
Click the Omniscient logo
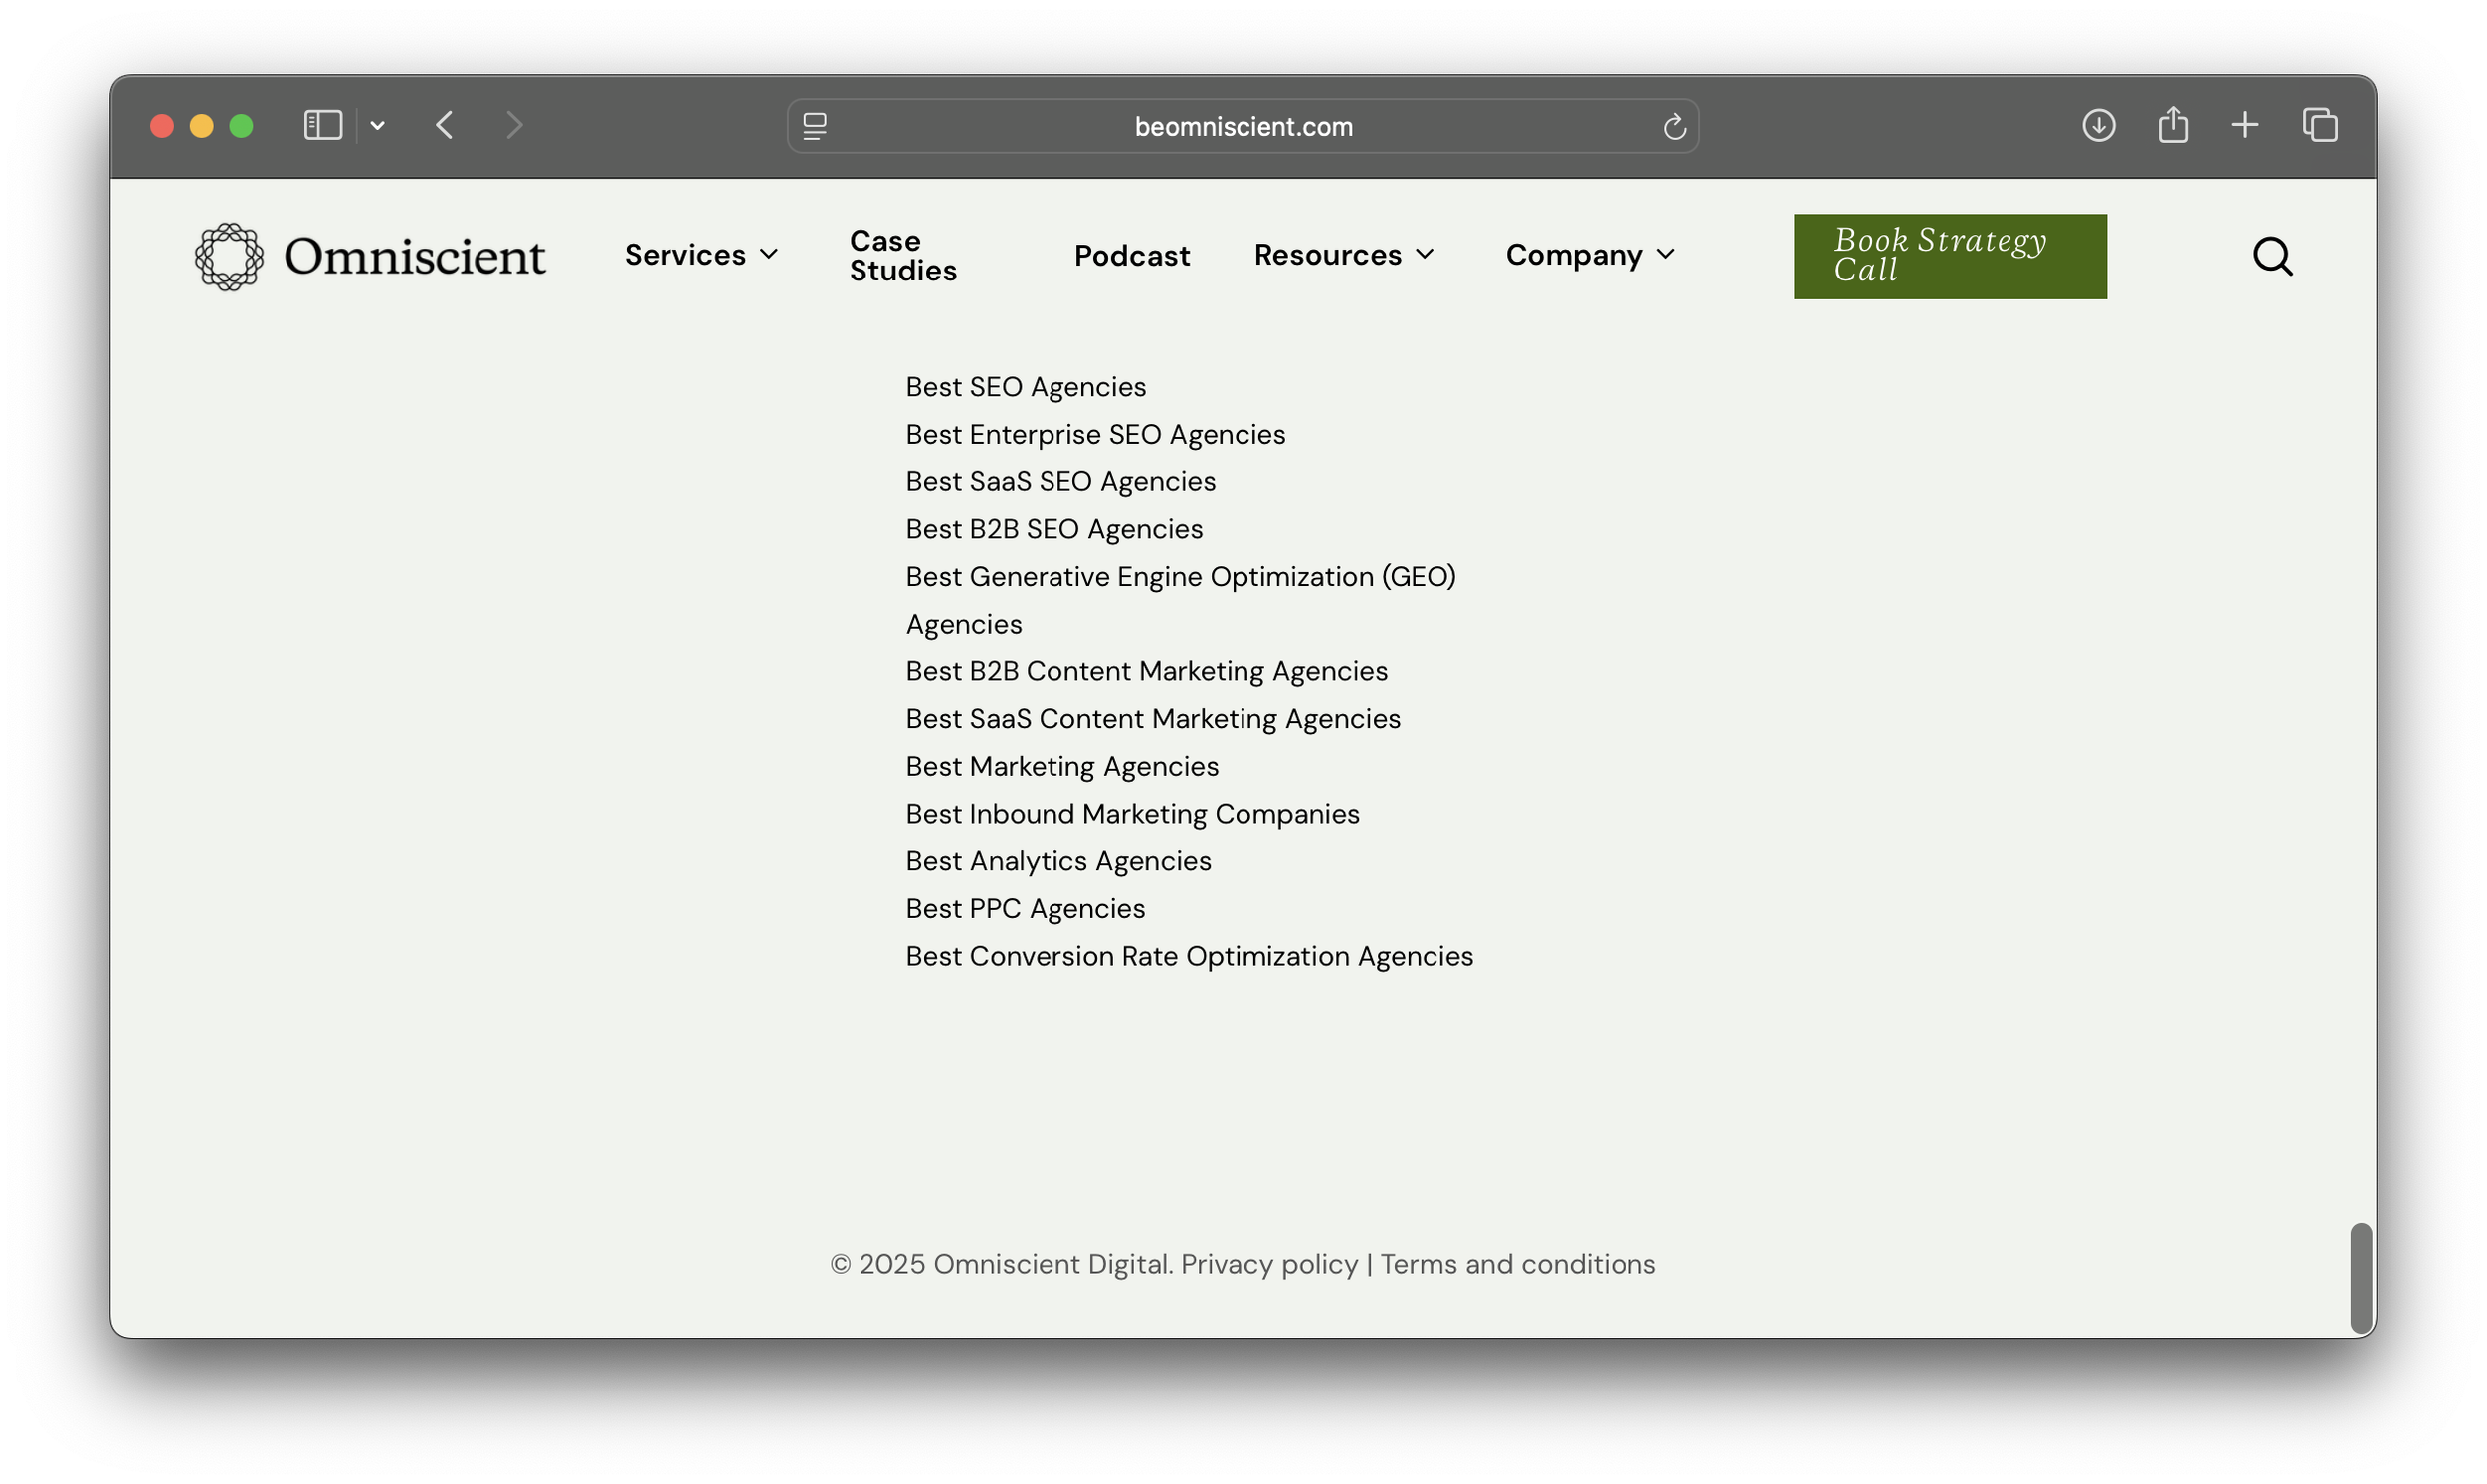pos(370,257)
